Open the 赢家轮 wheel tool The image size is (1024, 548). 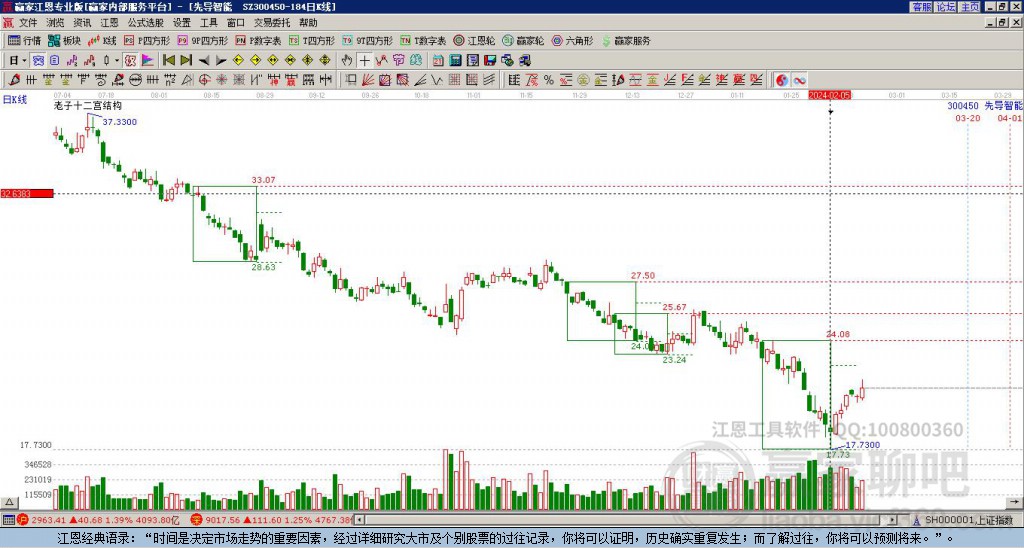[x=523, y=40]
